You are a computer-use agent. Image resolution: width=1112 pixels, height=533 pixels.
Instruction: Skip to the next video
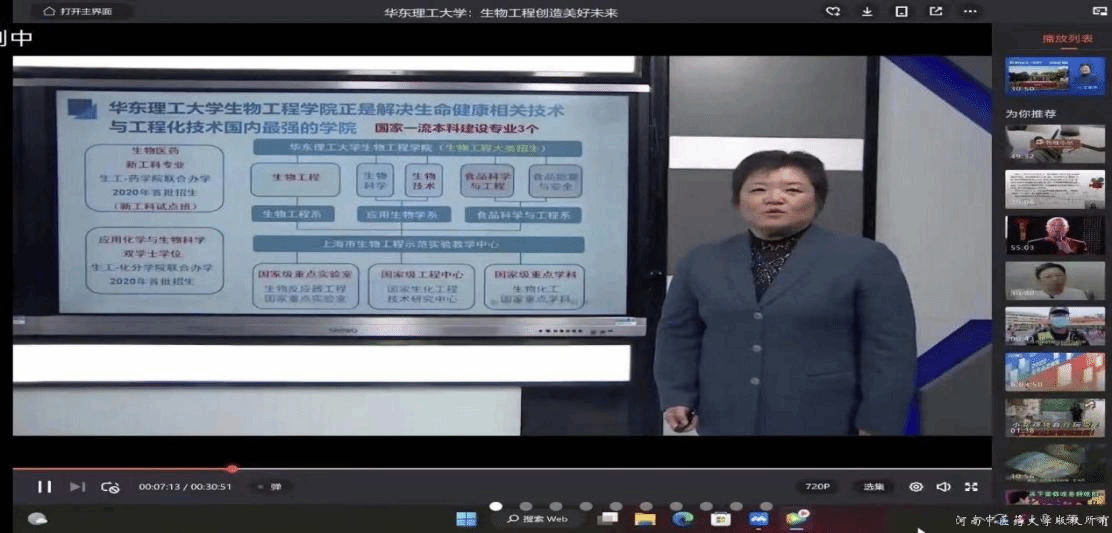coord(77,487)
